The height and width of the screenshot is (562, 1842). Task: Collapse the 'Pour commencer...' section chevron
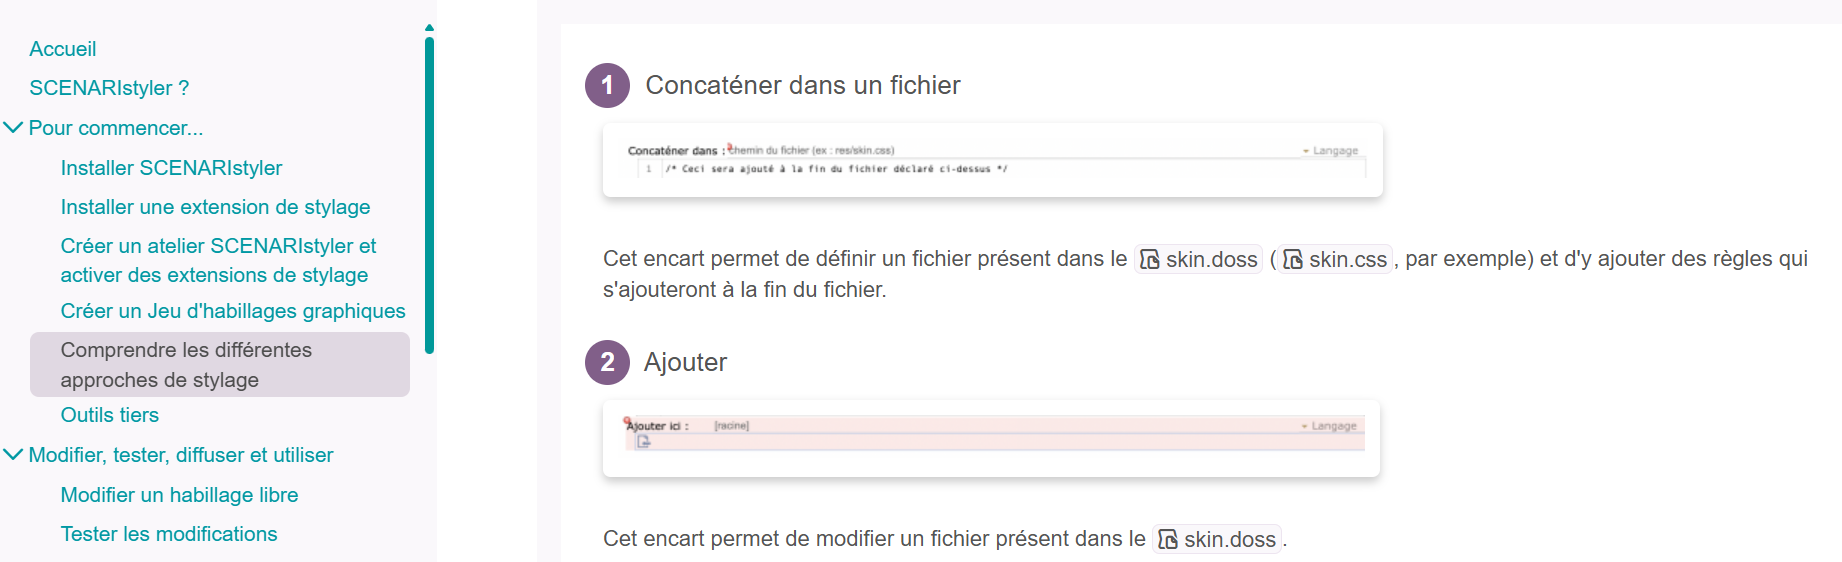[x=14, y=128]
